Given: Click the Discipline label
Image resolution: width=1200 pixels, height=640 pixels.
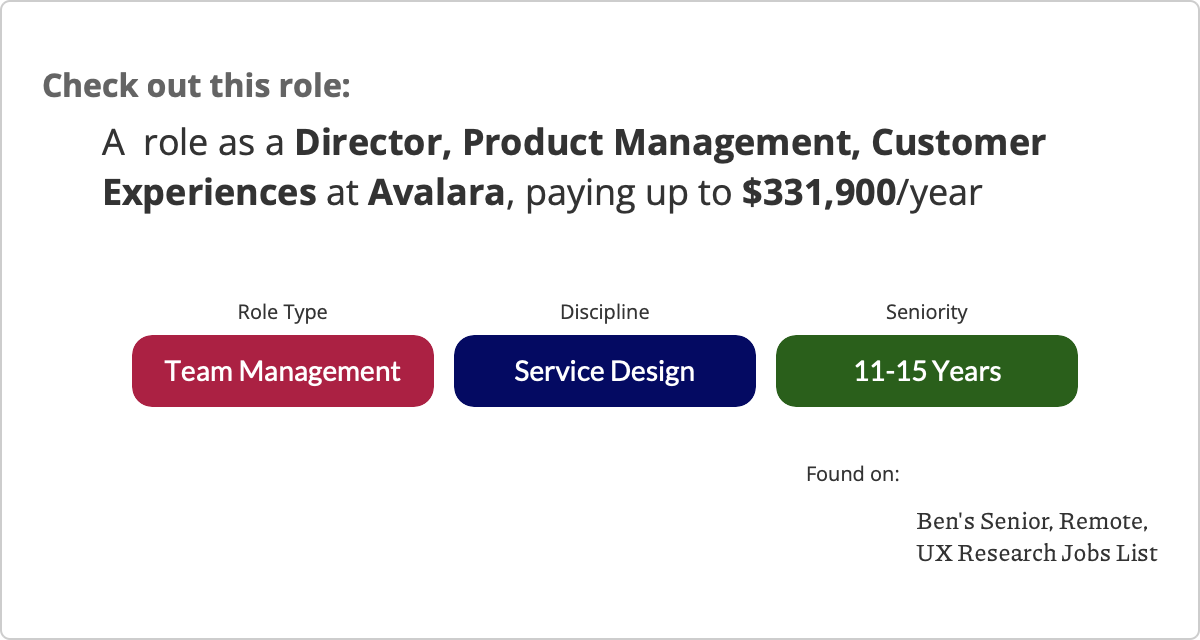Looking at the screenshot, I should pos(604,312).
